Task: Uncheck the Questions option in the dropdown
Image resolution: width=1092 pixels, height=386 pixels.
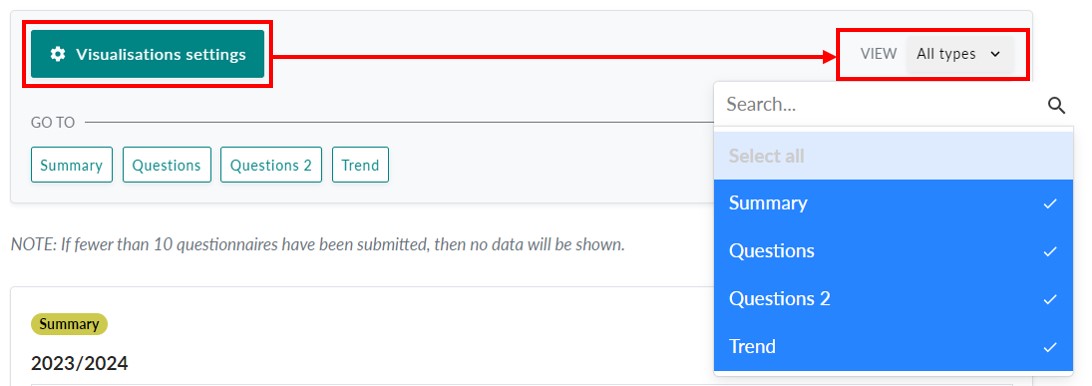Action: [894, 252]
